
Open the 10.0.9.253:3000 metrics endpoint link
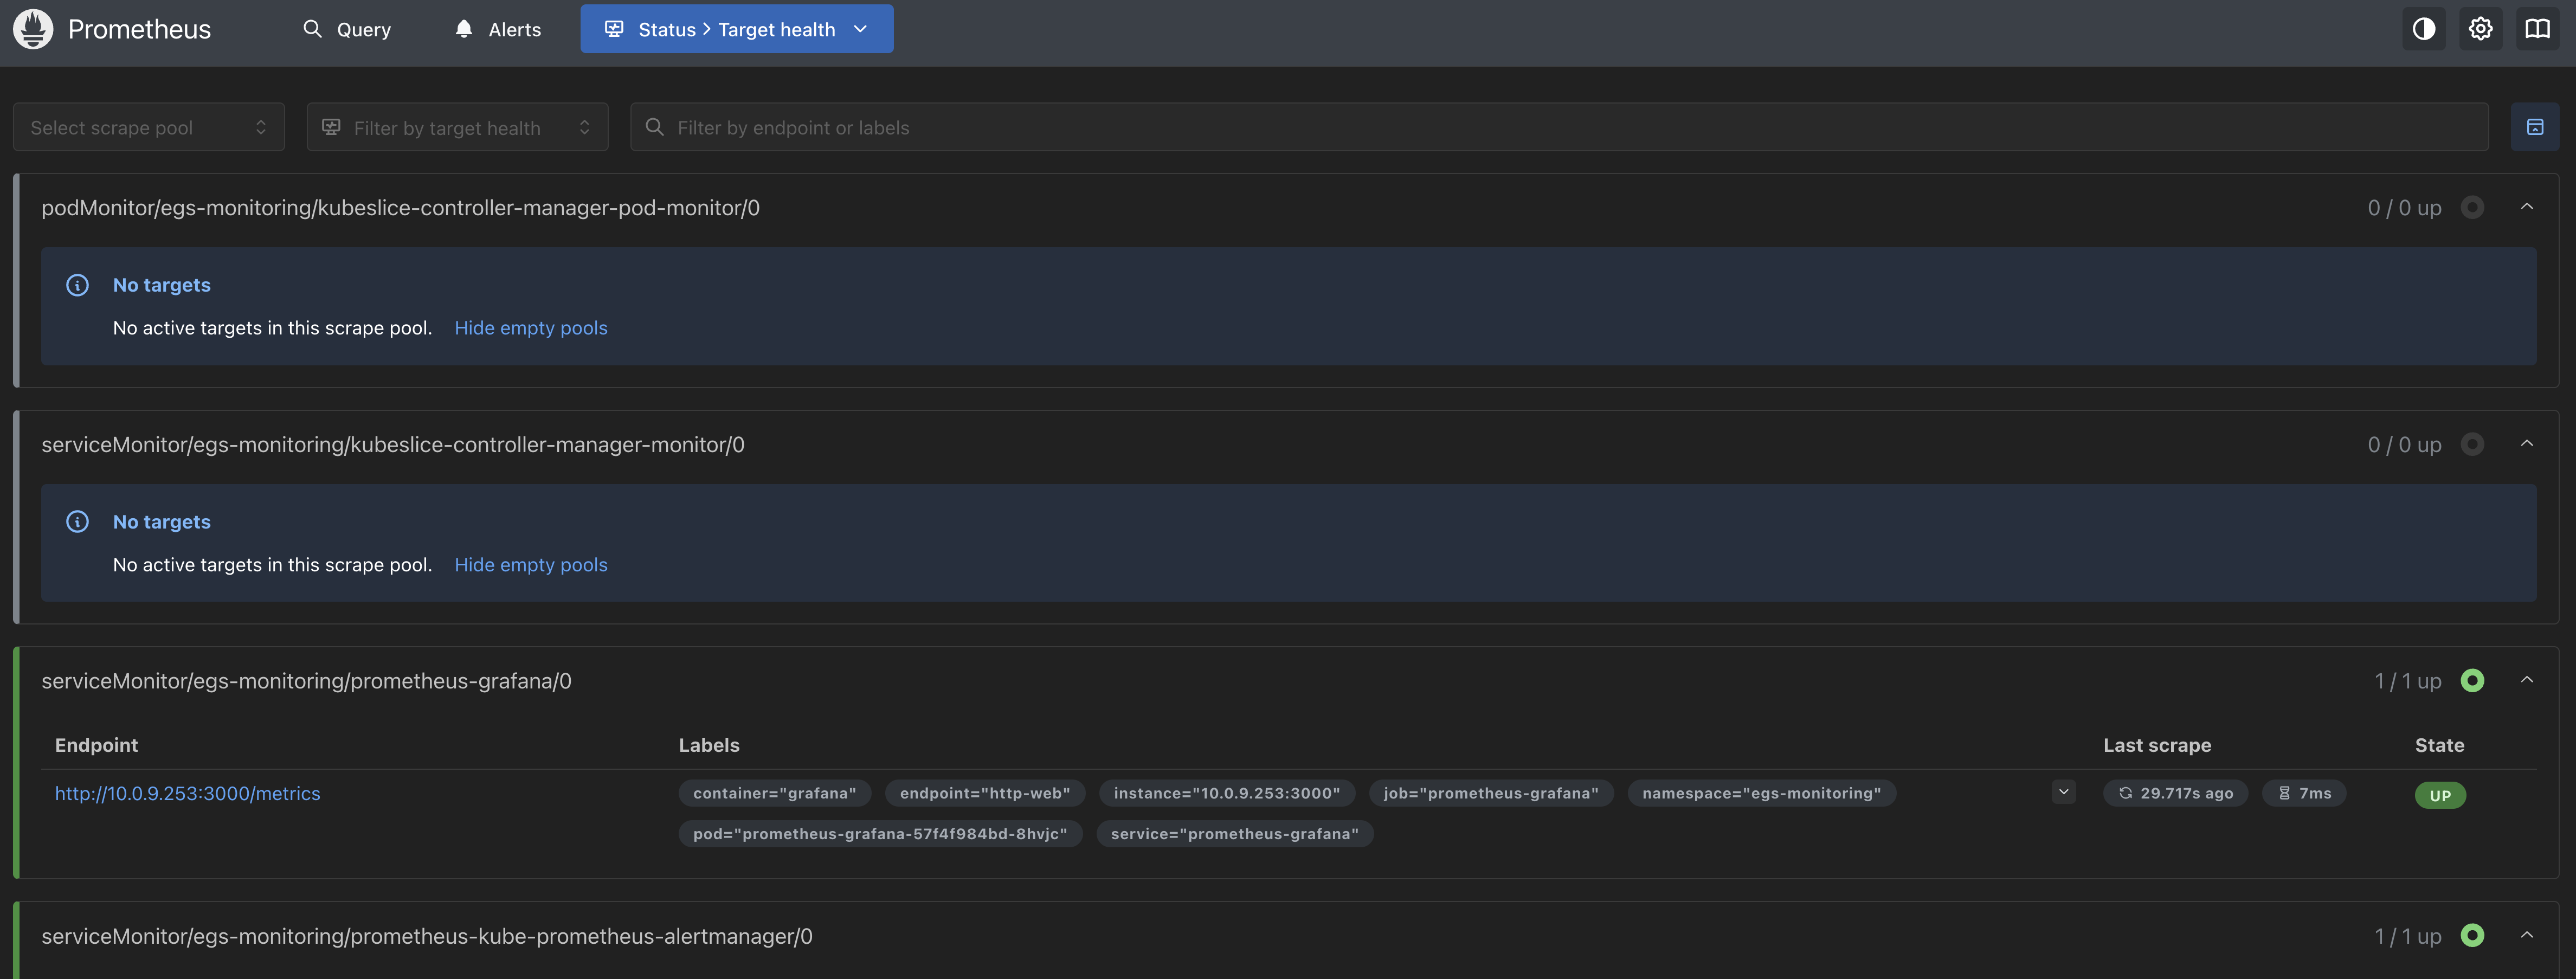(x=187, y=793)
